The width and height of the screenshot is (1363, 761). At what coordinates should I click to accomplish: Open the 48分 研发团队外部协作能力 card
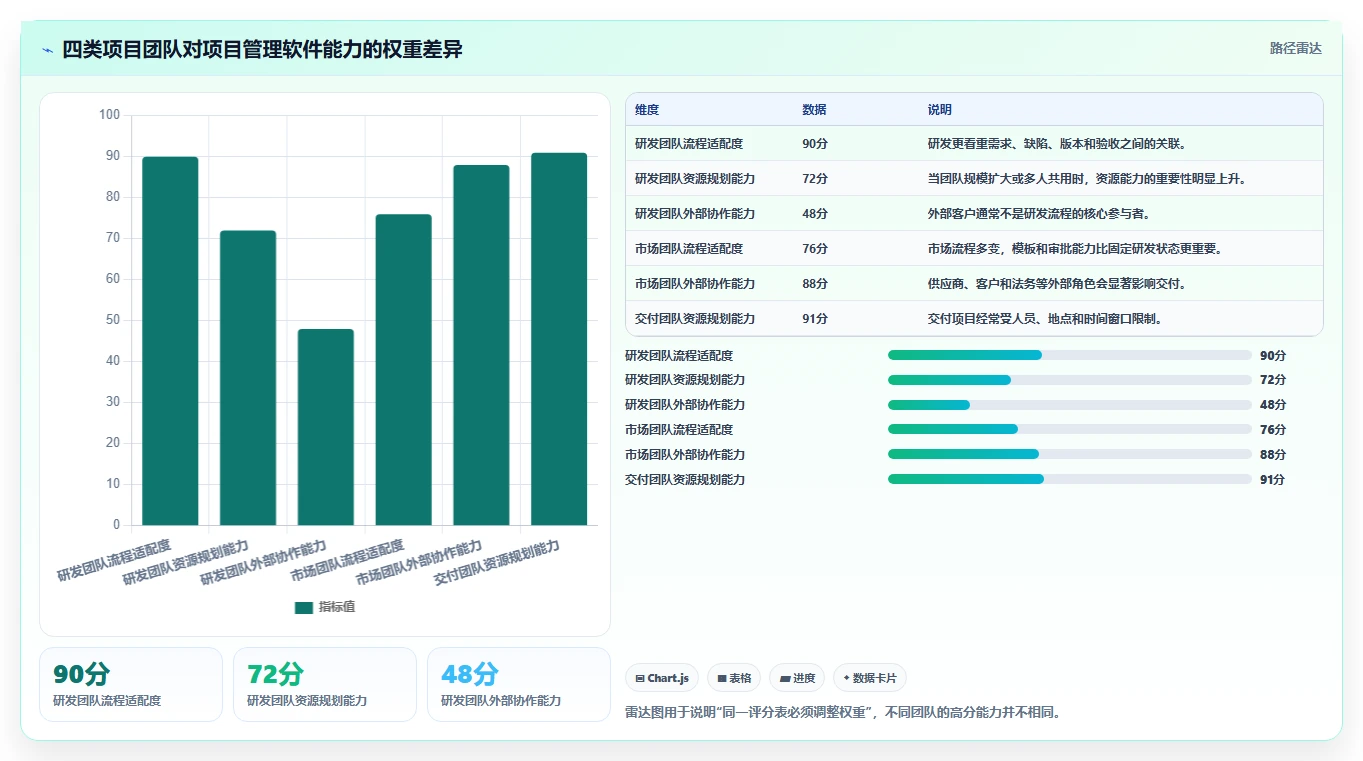pos(519,684)
